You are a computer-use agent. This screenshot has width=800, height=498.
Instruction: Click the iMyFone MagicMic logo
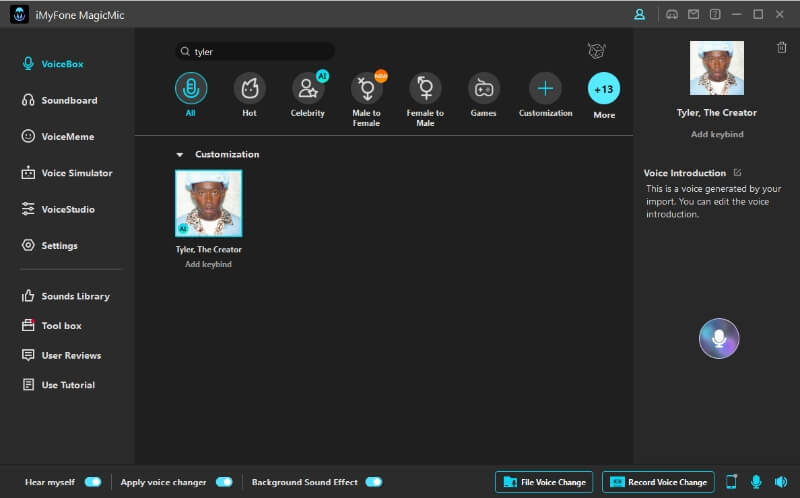[x=19, y=14]
